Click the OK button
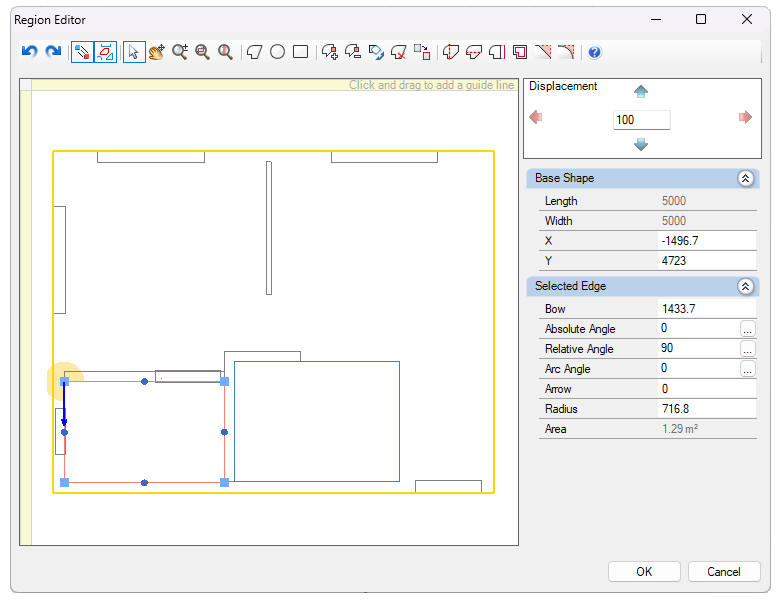 point(644,572)
